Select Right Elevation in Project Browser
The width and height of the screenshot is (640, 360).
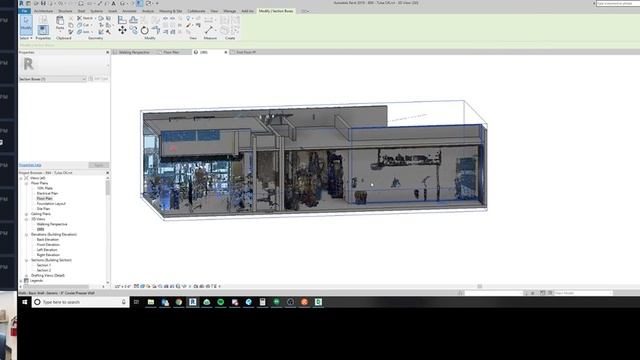coord(48,255)
